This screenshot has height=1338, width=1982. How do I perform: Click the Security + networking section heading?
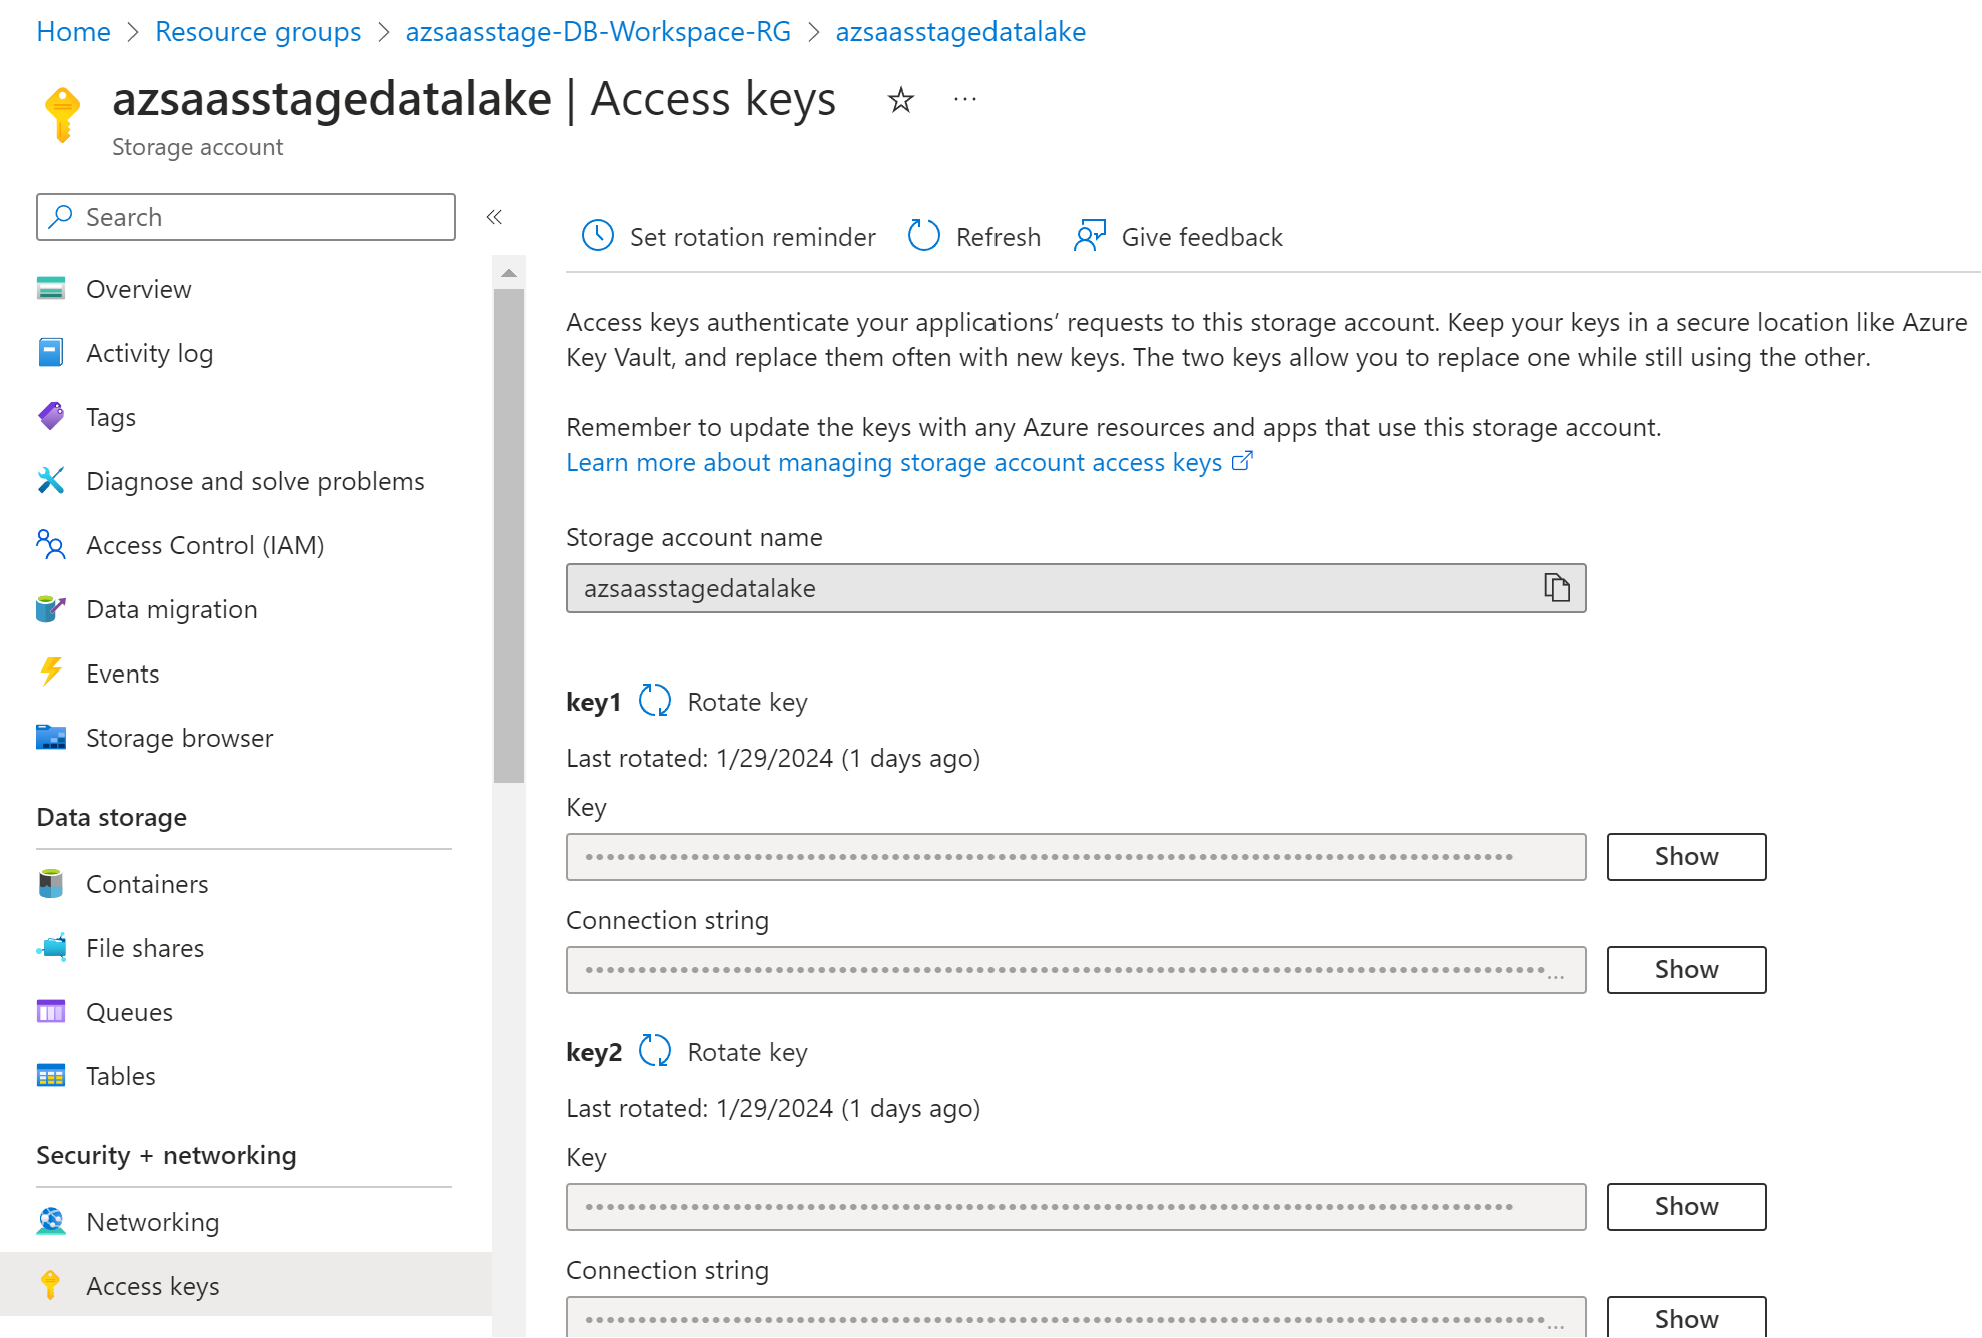[166, 1155]
